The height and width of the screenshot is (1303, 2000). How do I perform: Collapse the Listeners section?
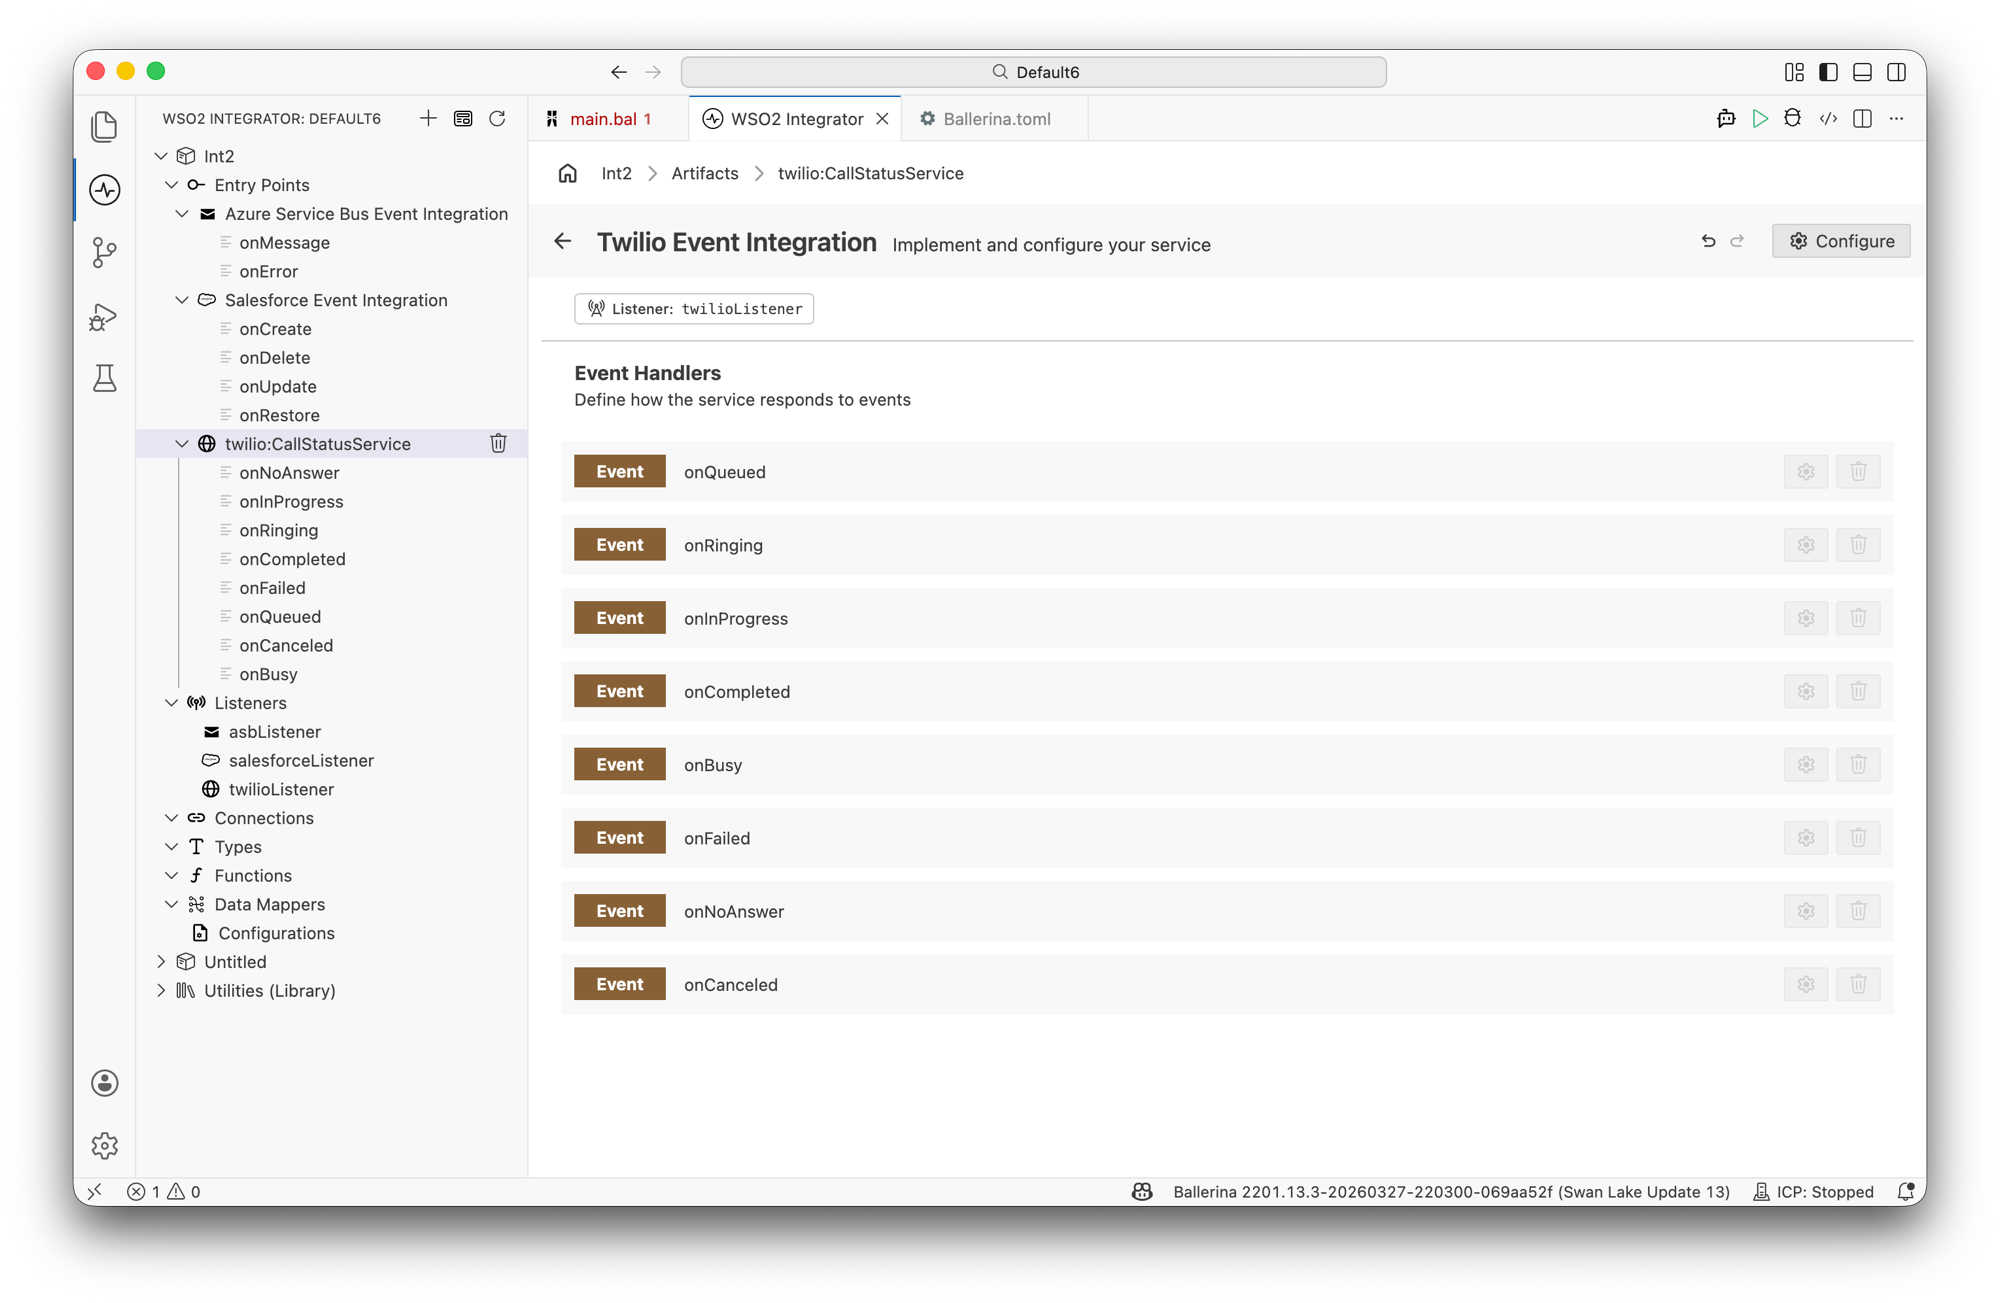click(x=172, y=703)
